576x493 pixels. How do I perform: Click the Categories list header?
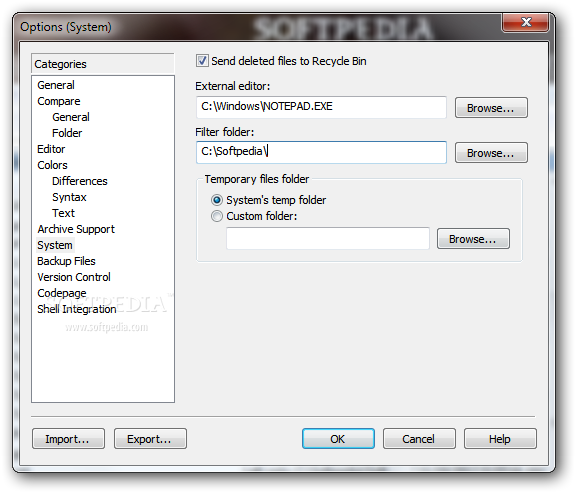[103, 64]
